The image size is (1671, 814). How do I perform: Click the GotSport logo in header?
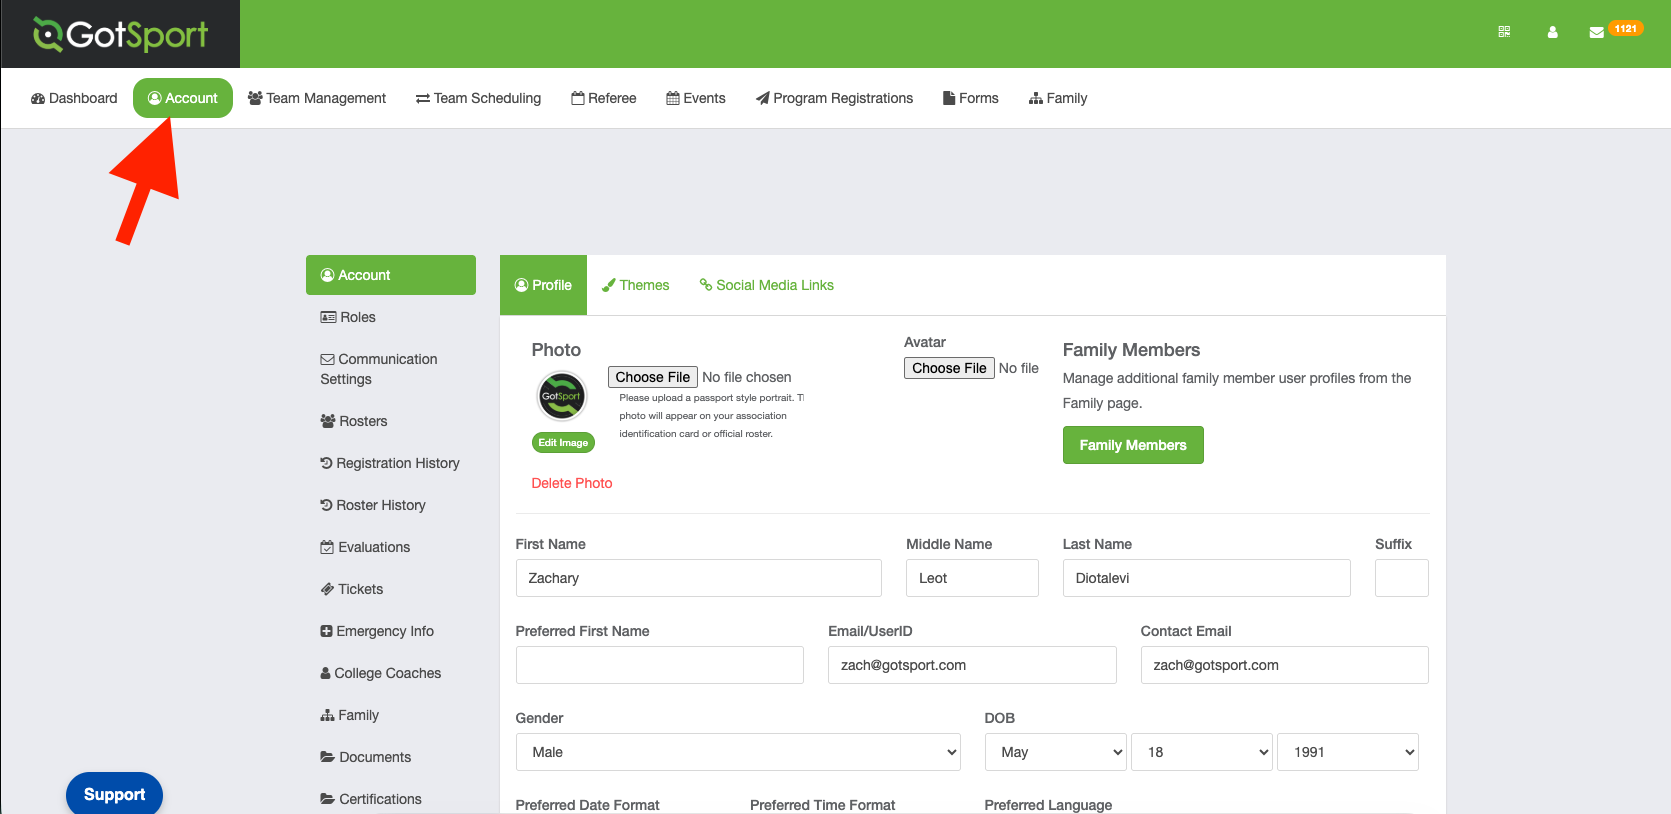[x=120, y=34]
